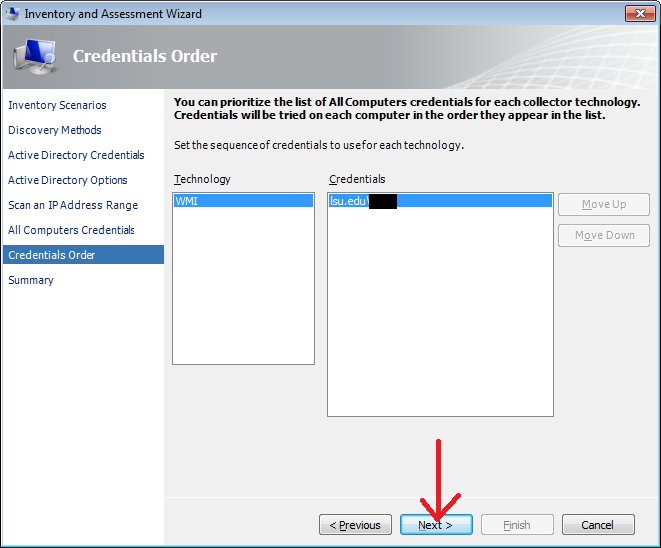
Task: Click the Finish button
Action: (517, 525)
